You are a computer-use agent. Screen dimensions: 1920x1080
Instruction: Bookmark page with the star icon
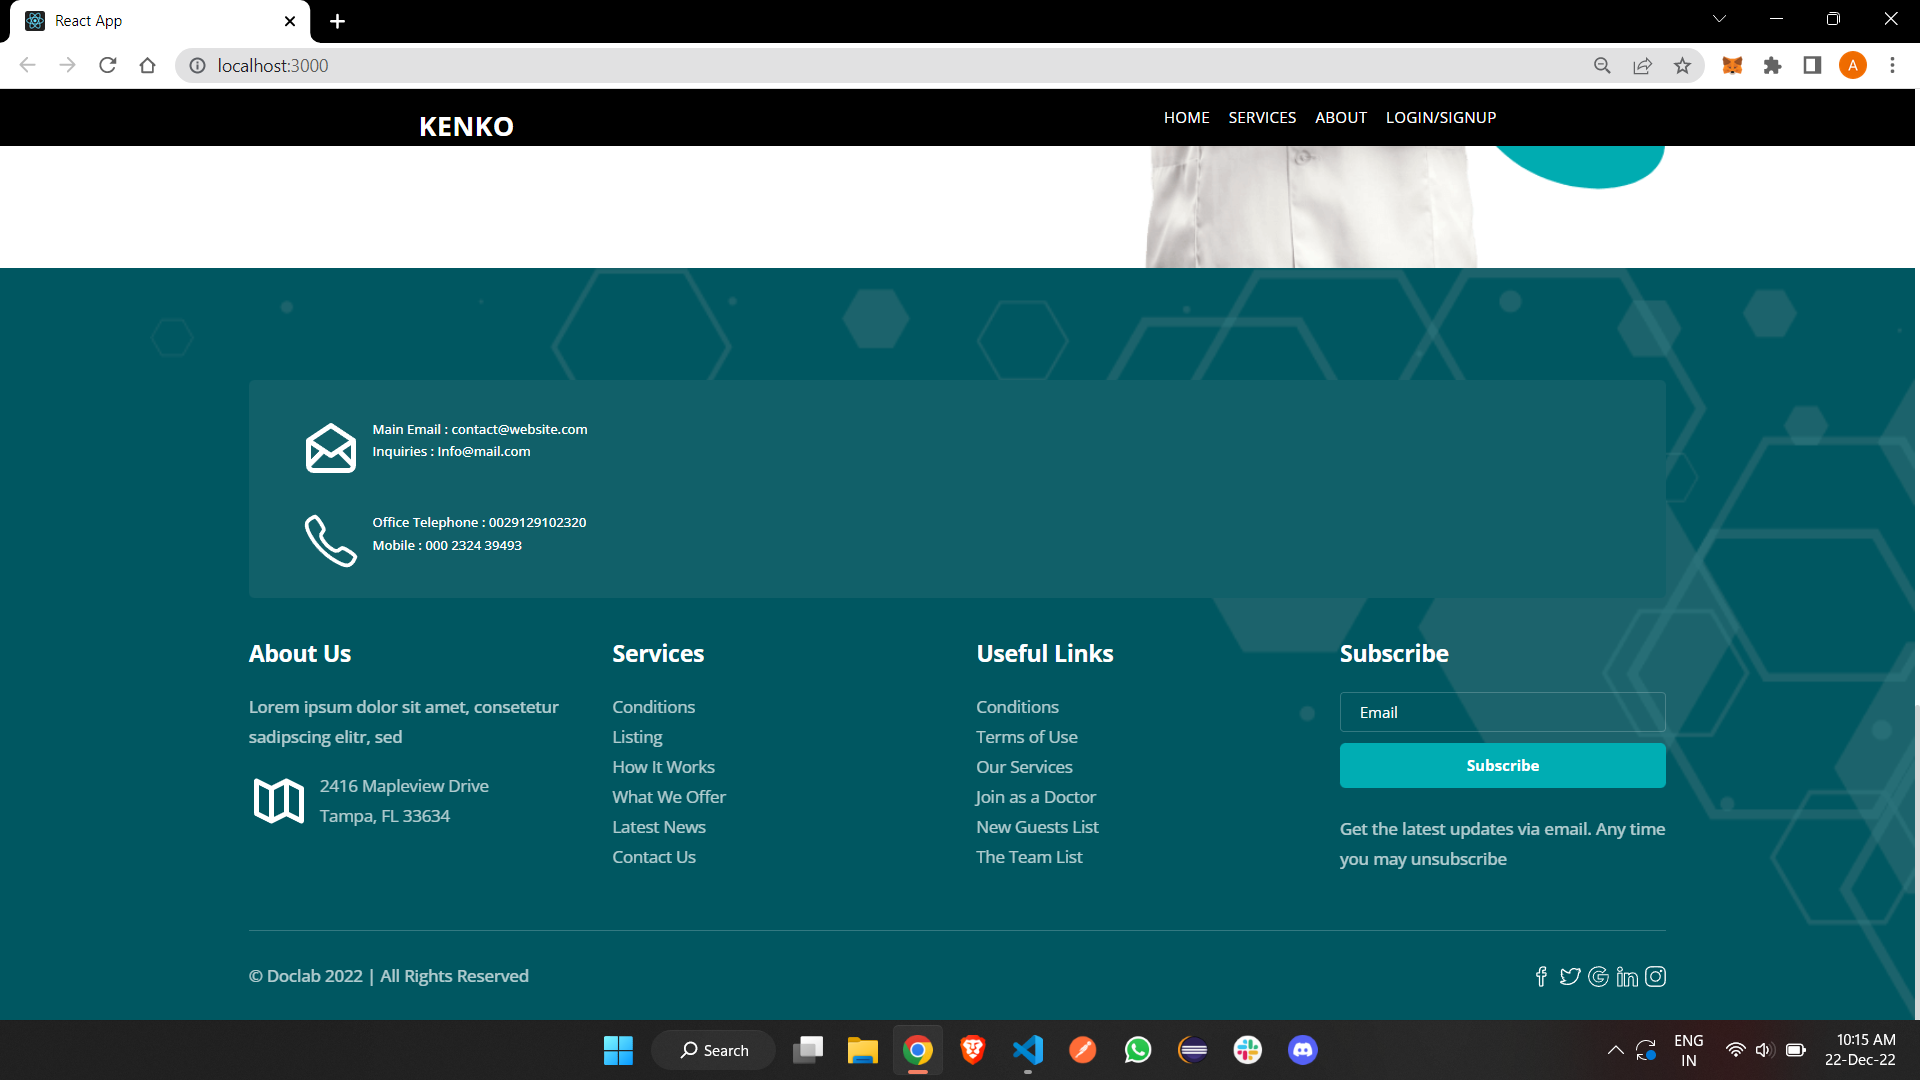pyautogui.click(x=1682, y=66)
